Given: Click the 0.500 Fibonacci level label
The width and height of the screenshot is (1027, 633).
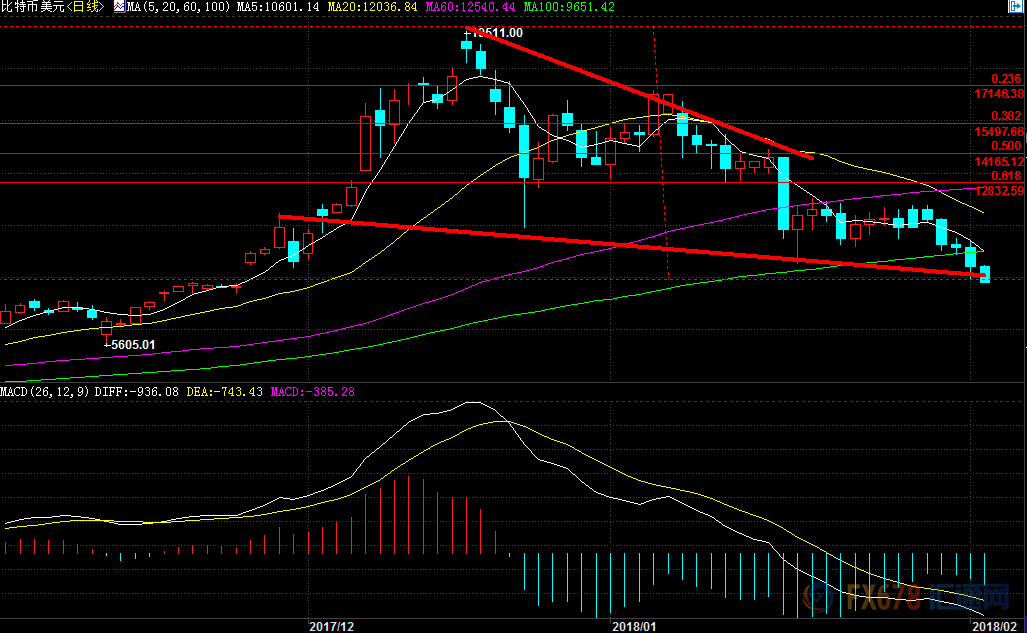Looking at the screenshot, I should point(1006,146).
